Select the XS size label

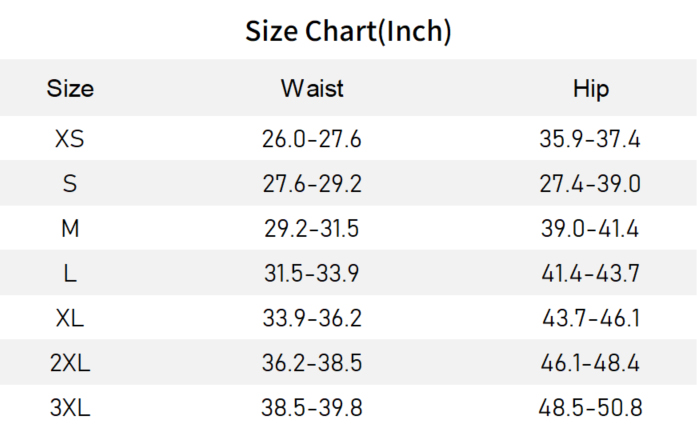[70, 139]
